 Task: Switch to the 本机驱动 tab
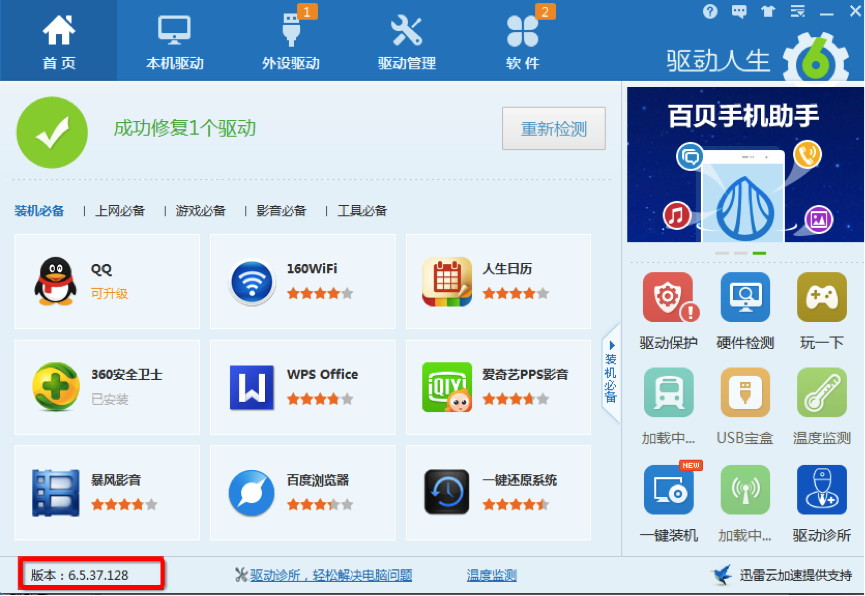[174, 40]
